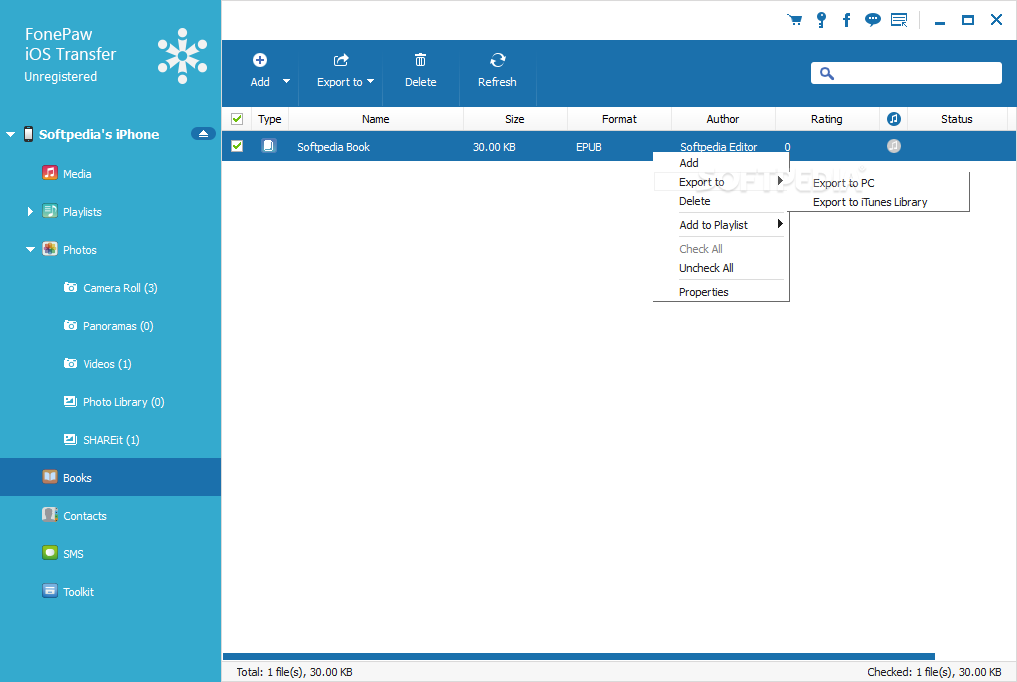1017x682 pixels.
Task: Collapse the Photos tree arrow
Action: point(30,250)
